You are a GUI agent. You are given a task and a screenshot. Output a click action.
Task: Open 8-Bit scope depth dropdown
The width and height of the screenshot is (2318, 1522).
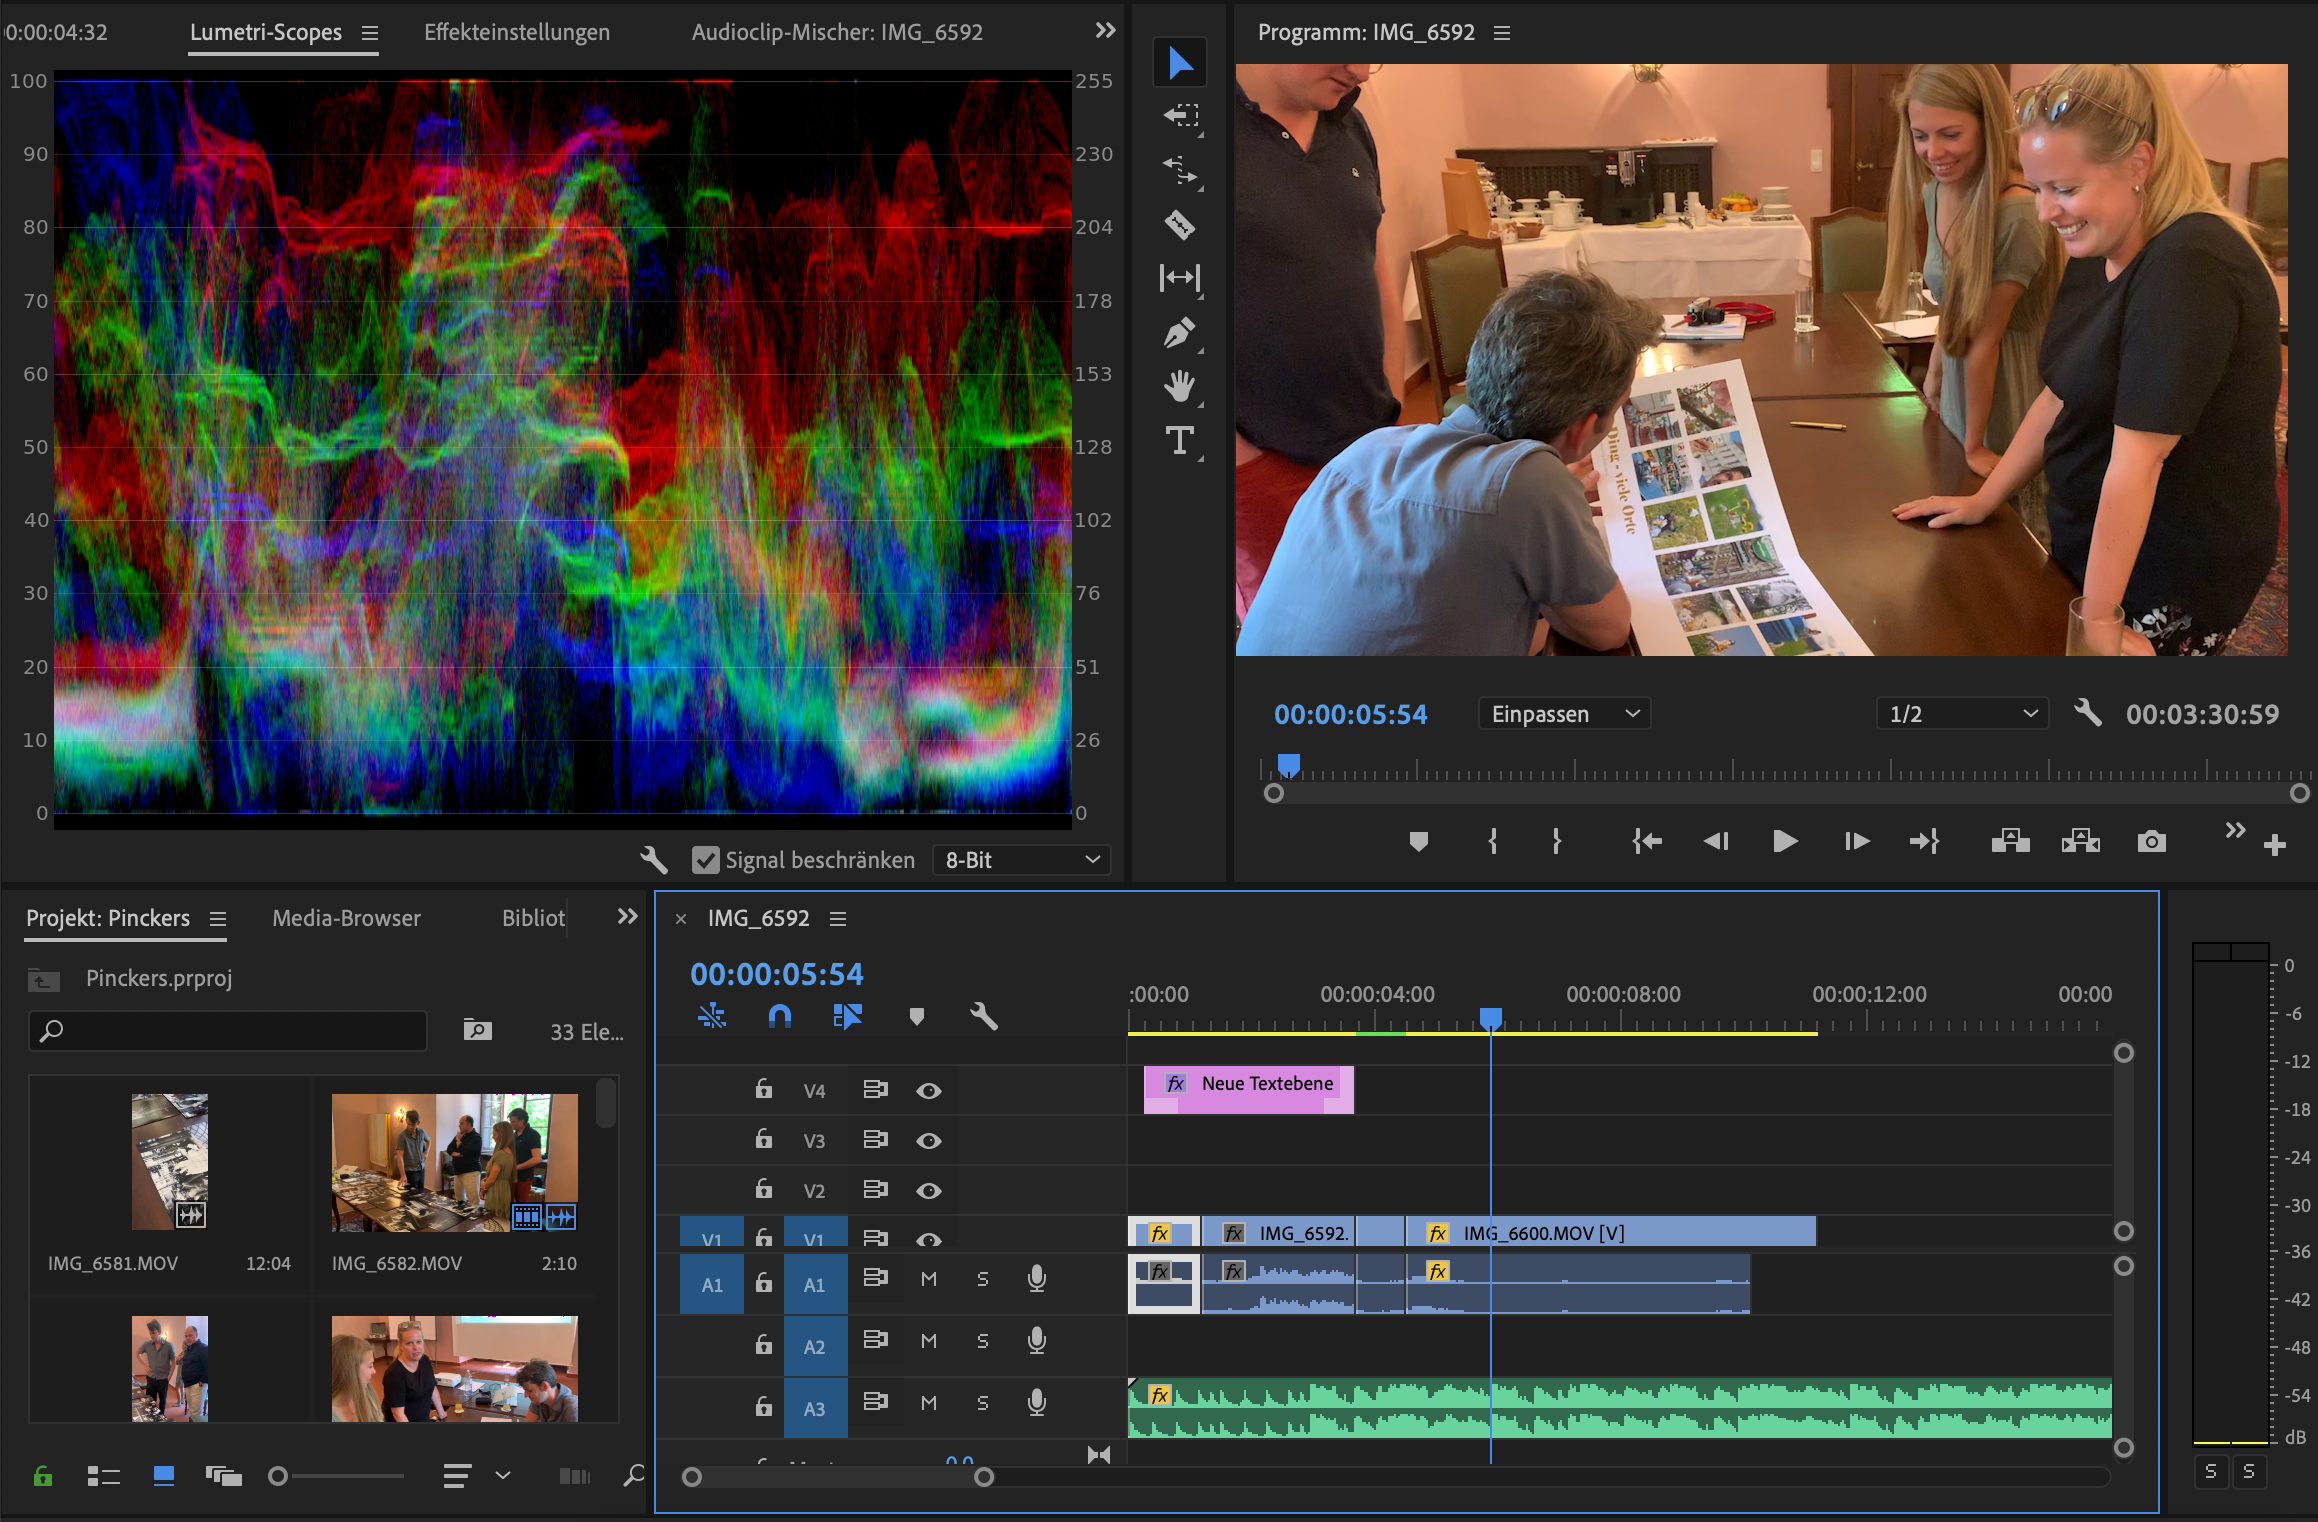[x=1021, y=860]
